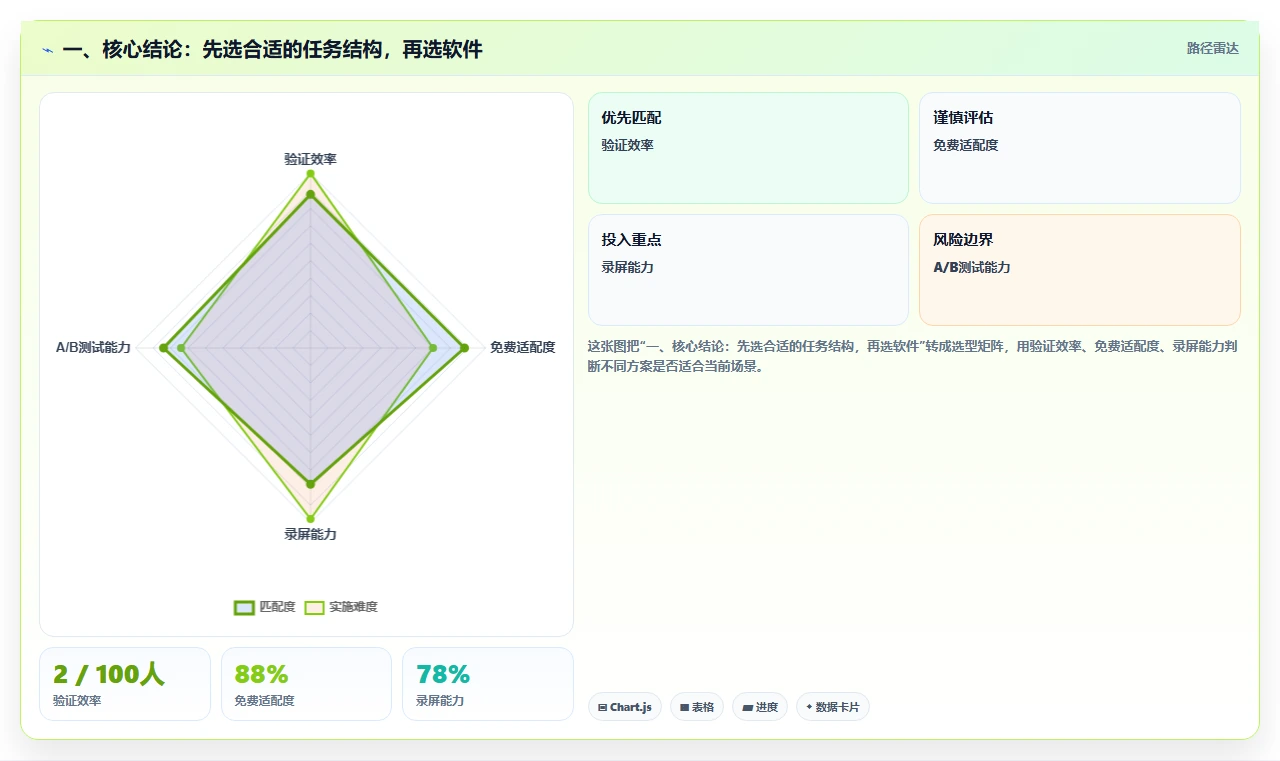Toggle the 实施难度 legend entry
Screen dimensions: 1280x761
[x=341, y=607]
